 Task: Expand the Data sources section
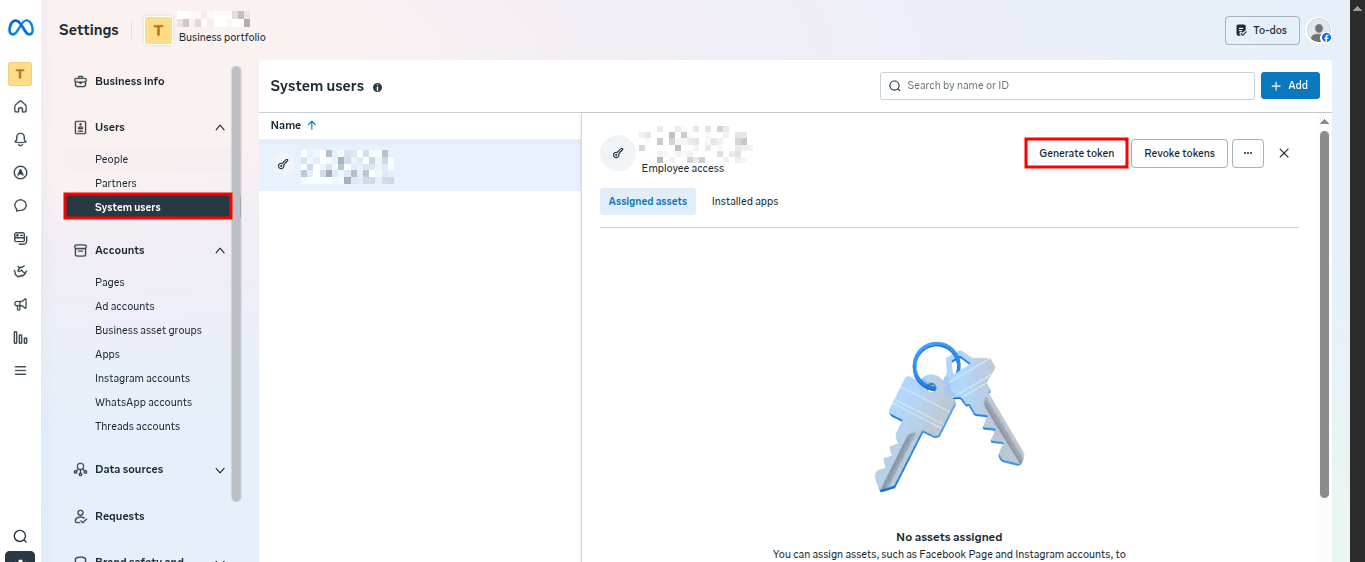click(x=220, y=469)
